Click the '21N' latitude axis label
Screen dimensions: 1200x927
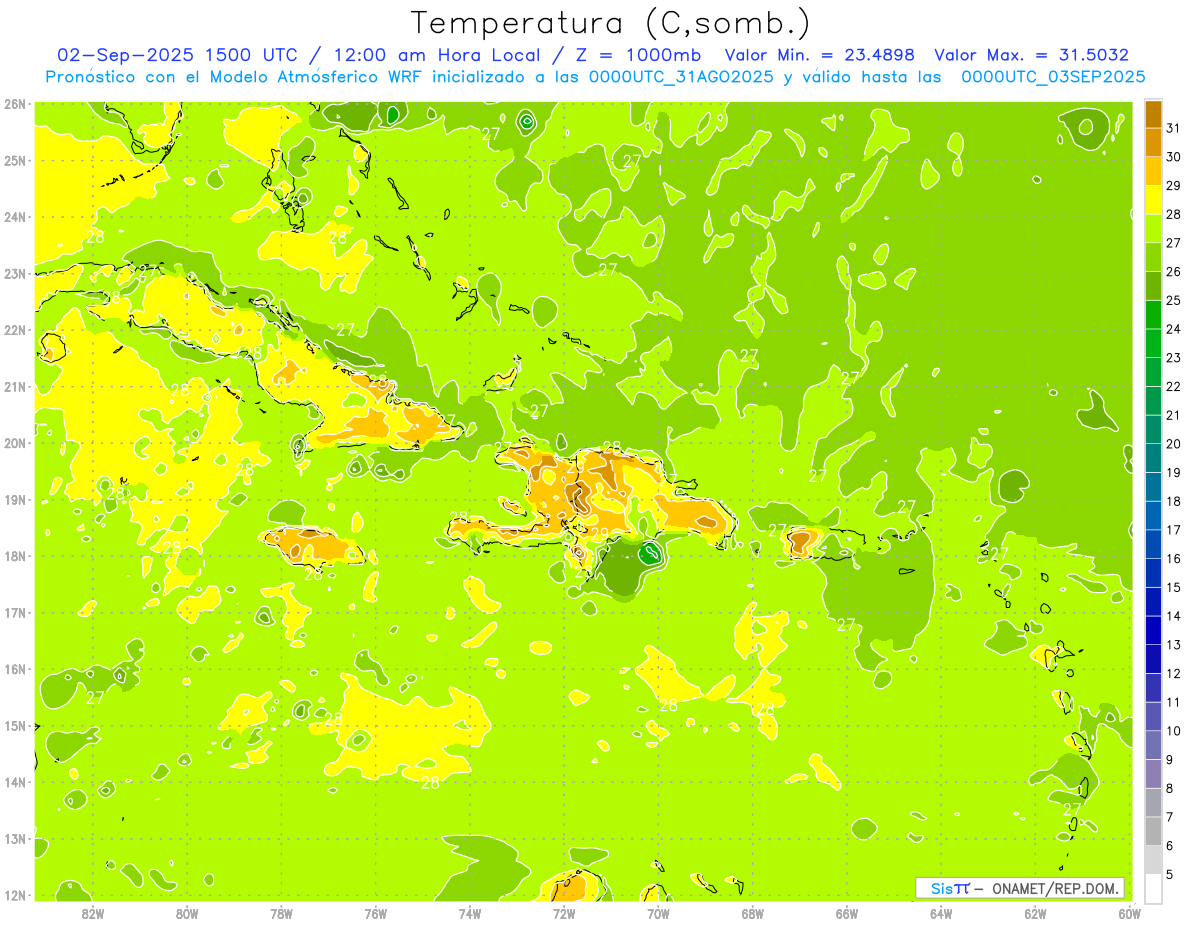(16, 386)
